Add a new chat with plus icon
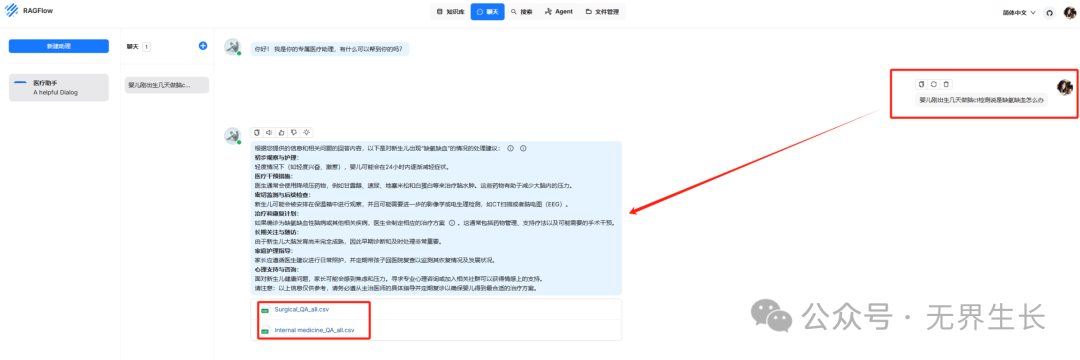This screenshot has height=360, width=1080. tap(202, 45)
